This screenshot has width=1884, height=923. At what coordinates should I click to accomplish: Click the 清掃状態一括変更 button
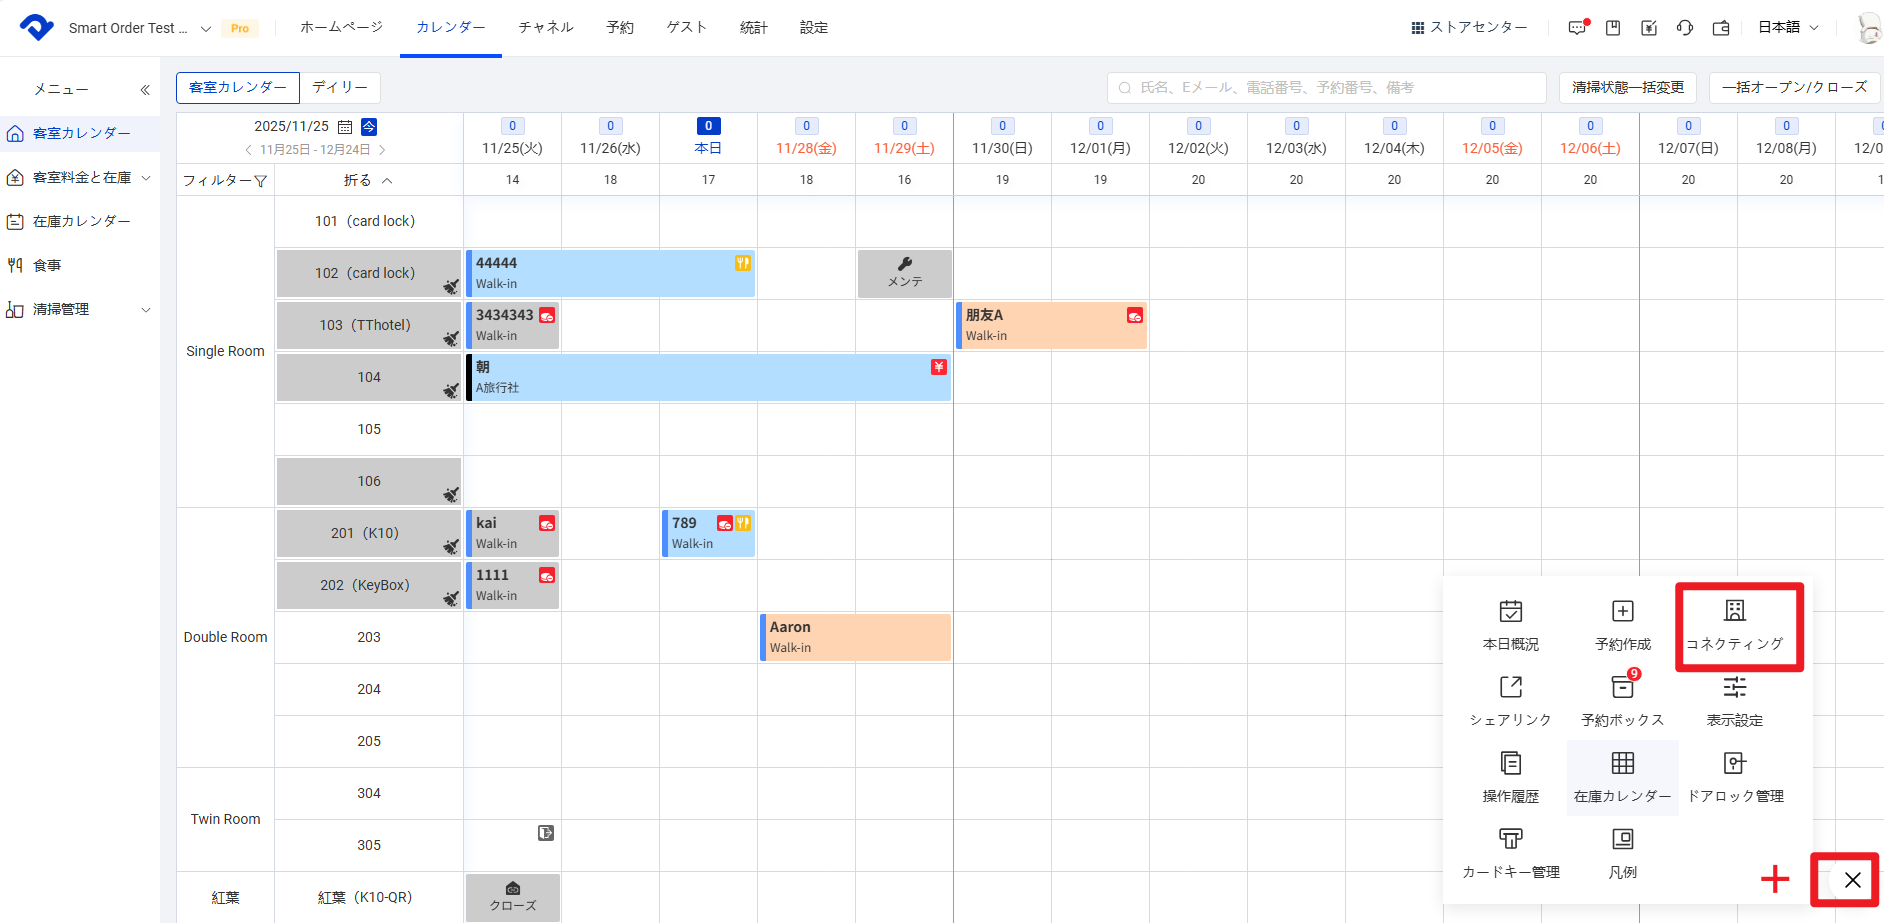point(1627,88)
